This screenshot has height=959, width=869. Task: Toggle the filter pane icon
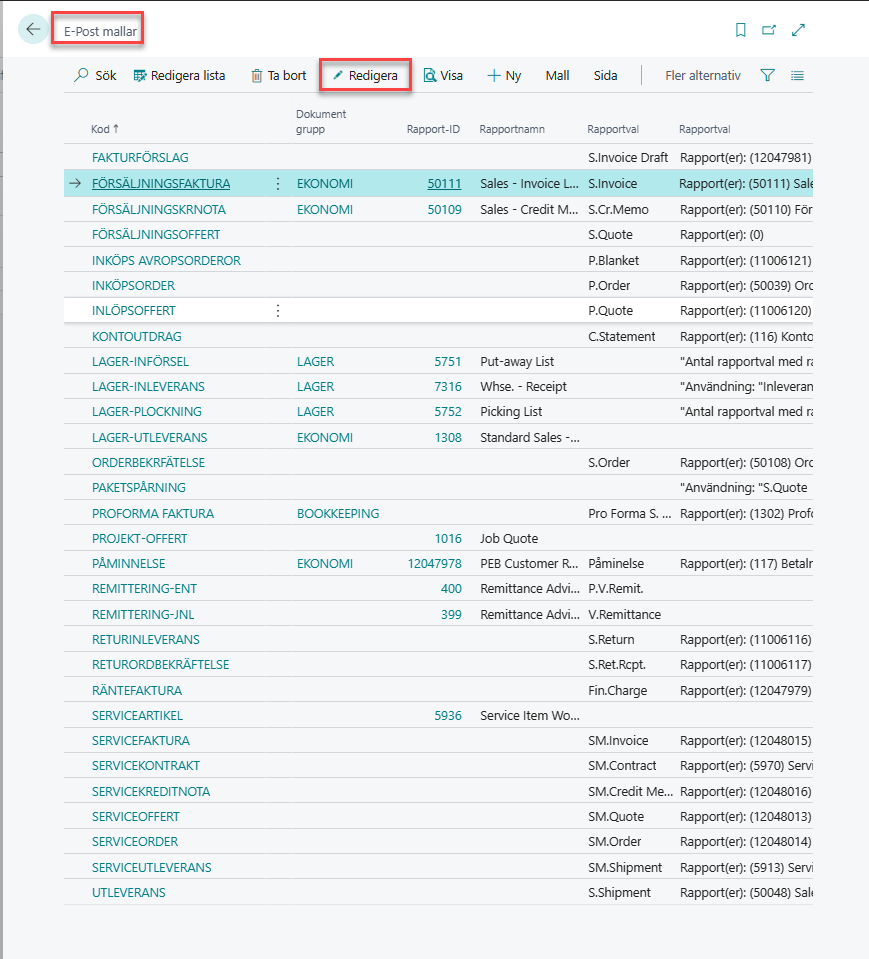767,75
